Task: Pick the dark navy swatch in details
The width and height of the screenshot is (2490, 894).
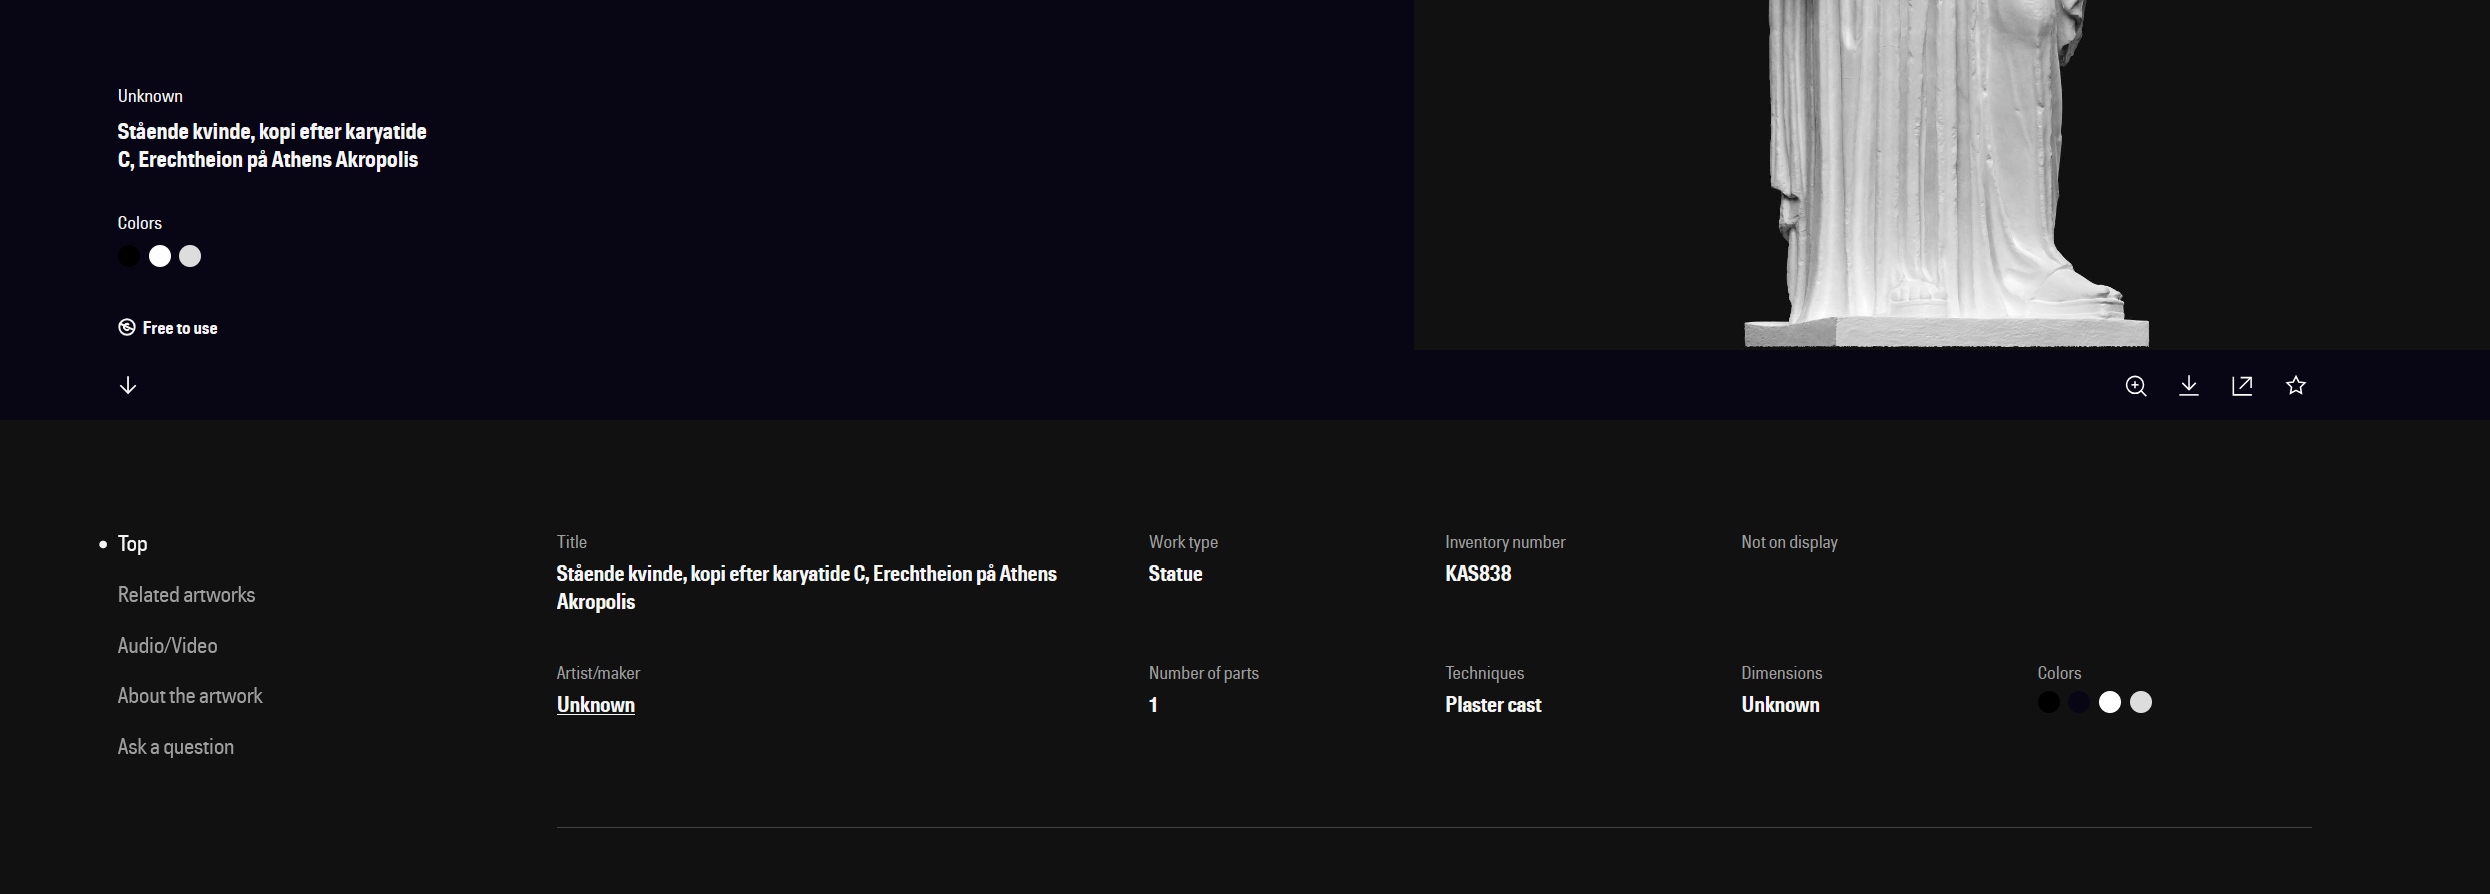Action: (x=2079, y=703)
